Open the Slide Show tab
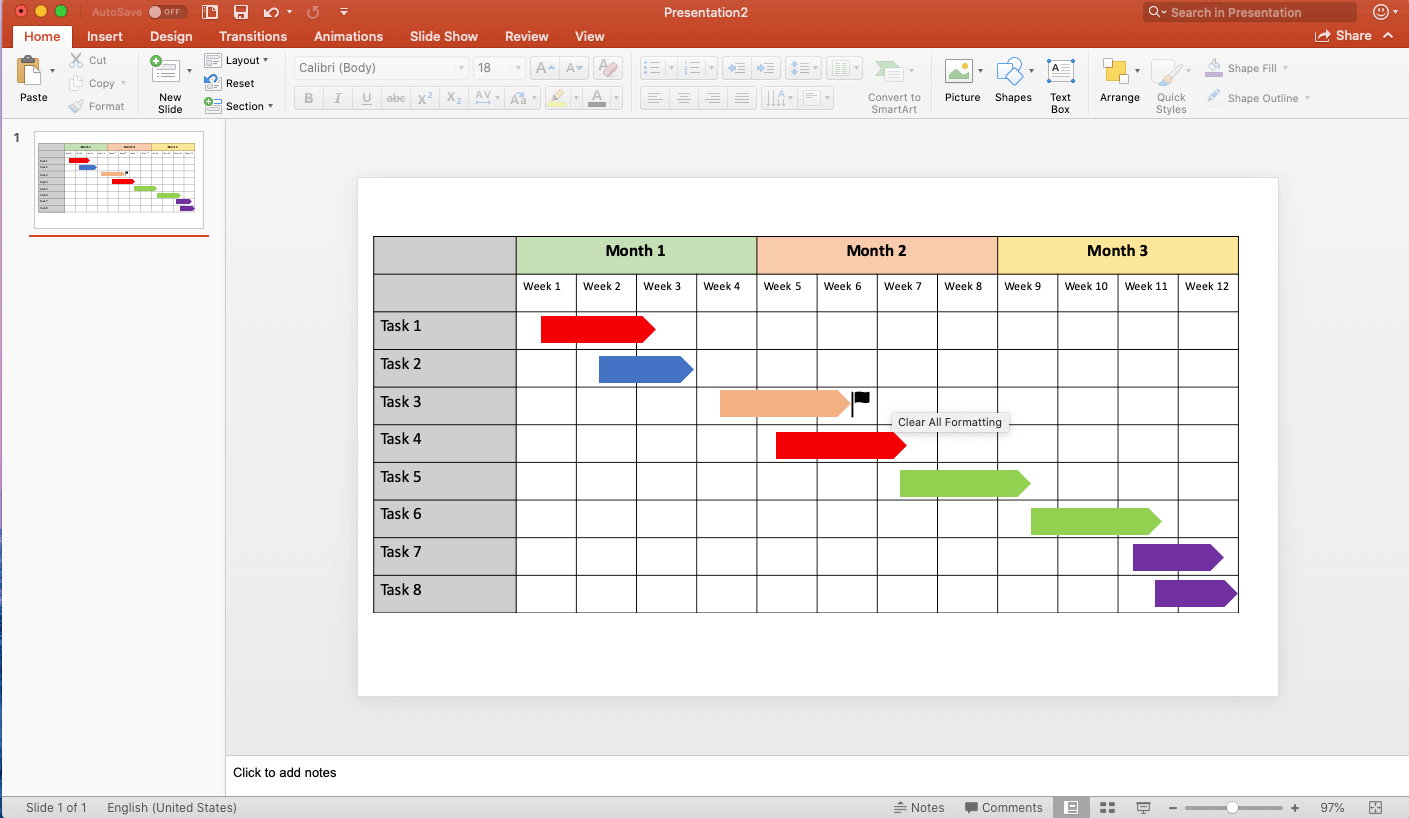The height and width of the screenshot is (818, 1409). click(x=443, y=36)
